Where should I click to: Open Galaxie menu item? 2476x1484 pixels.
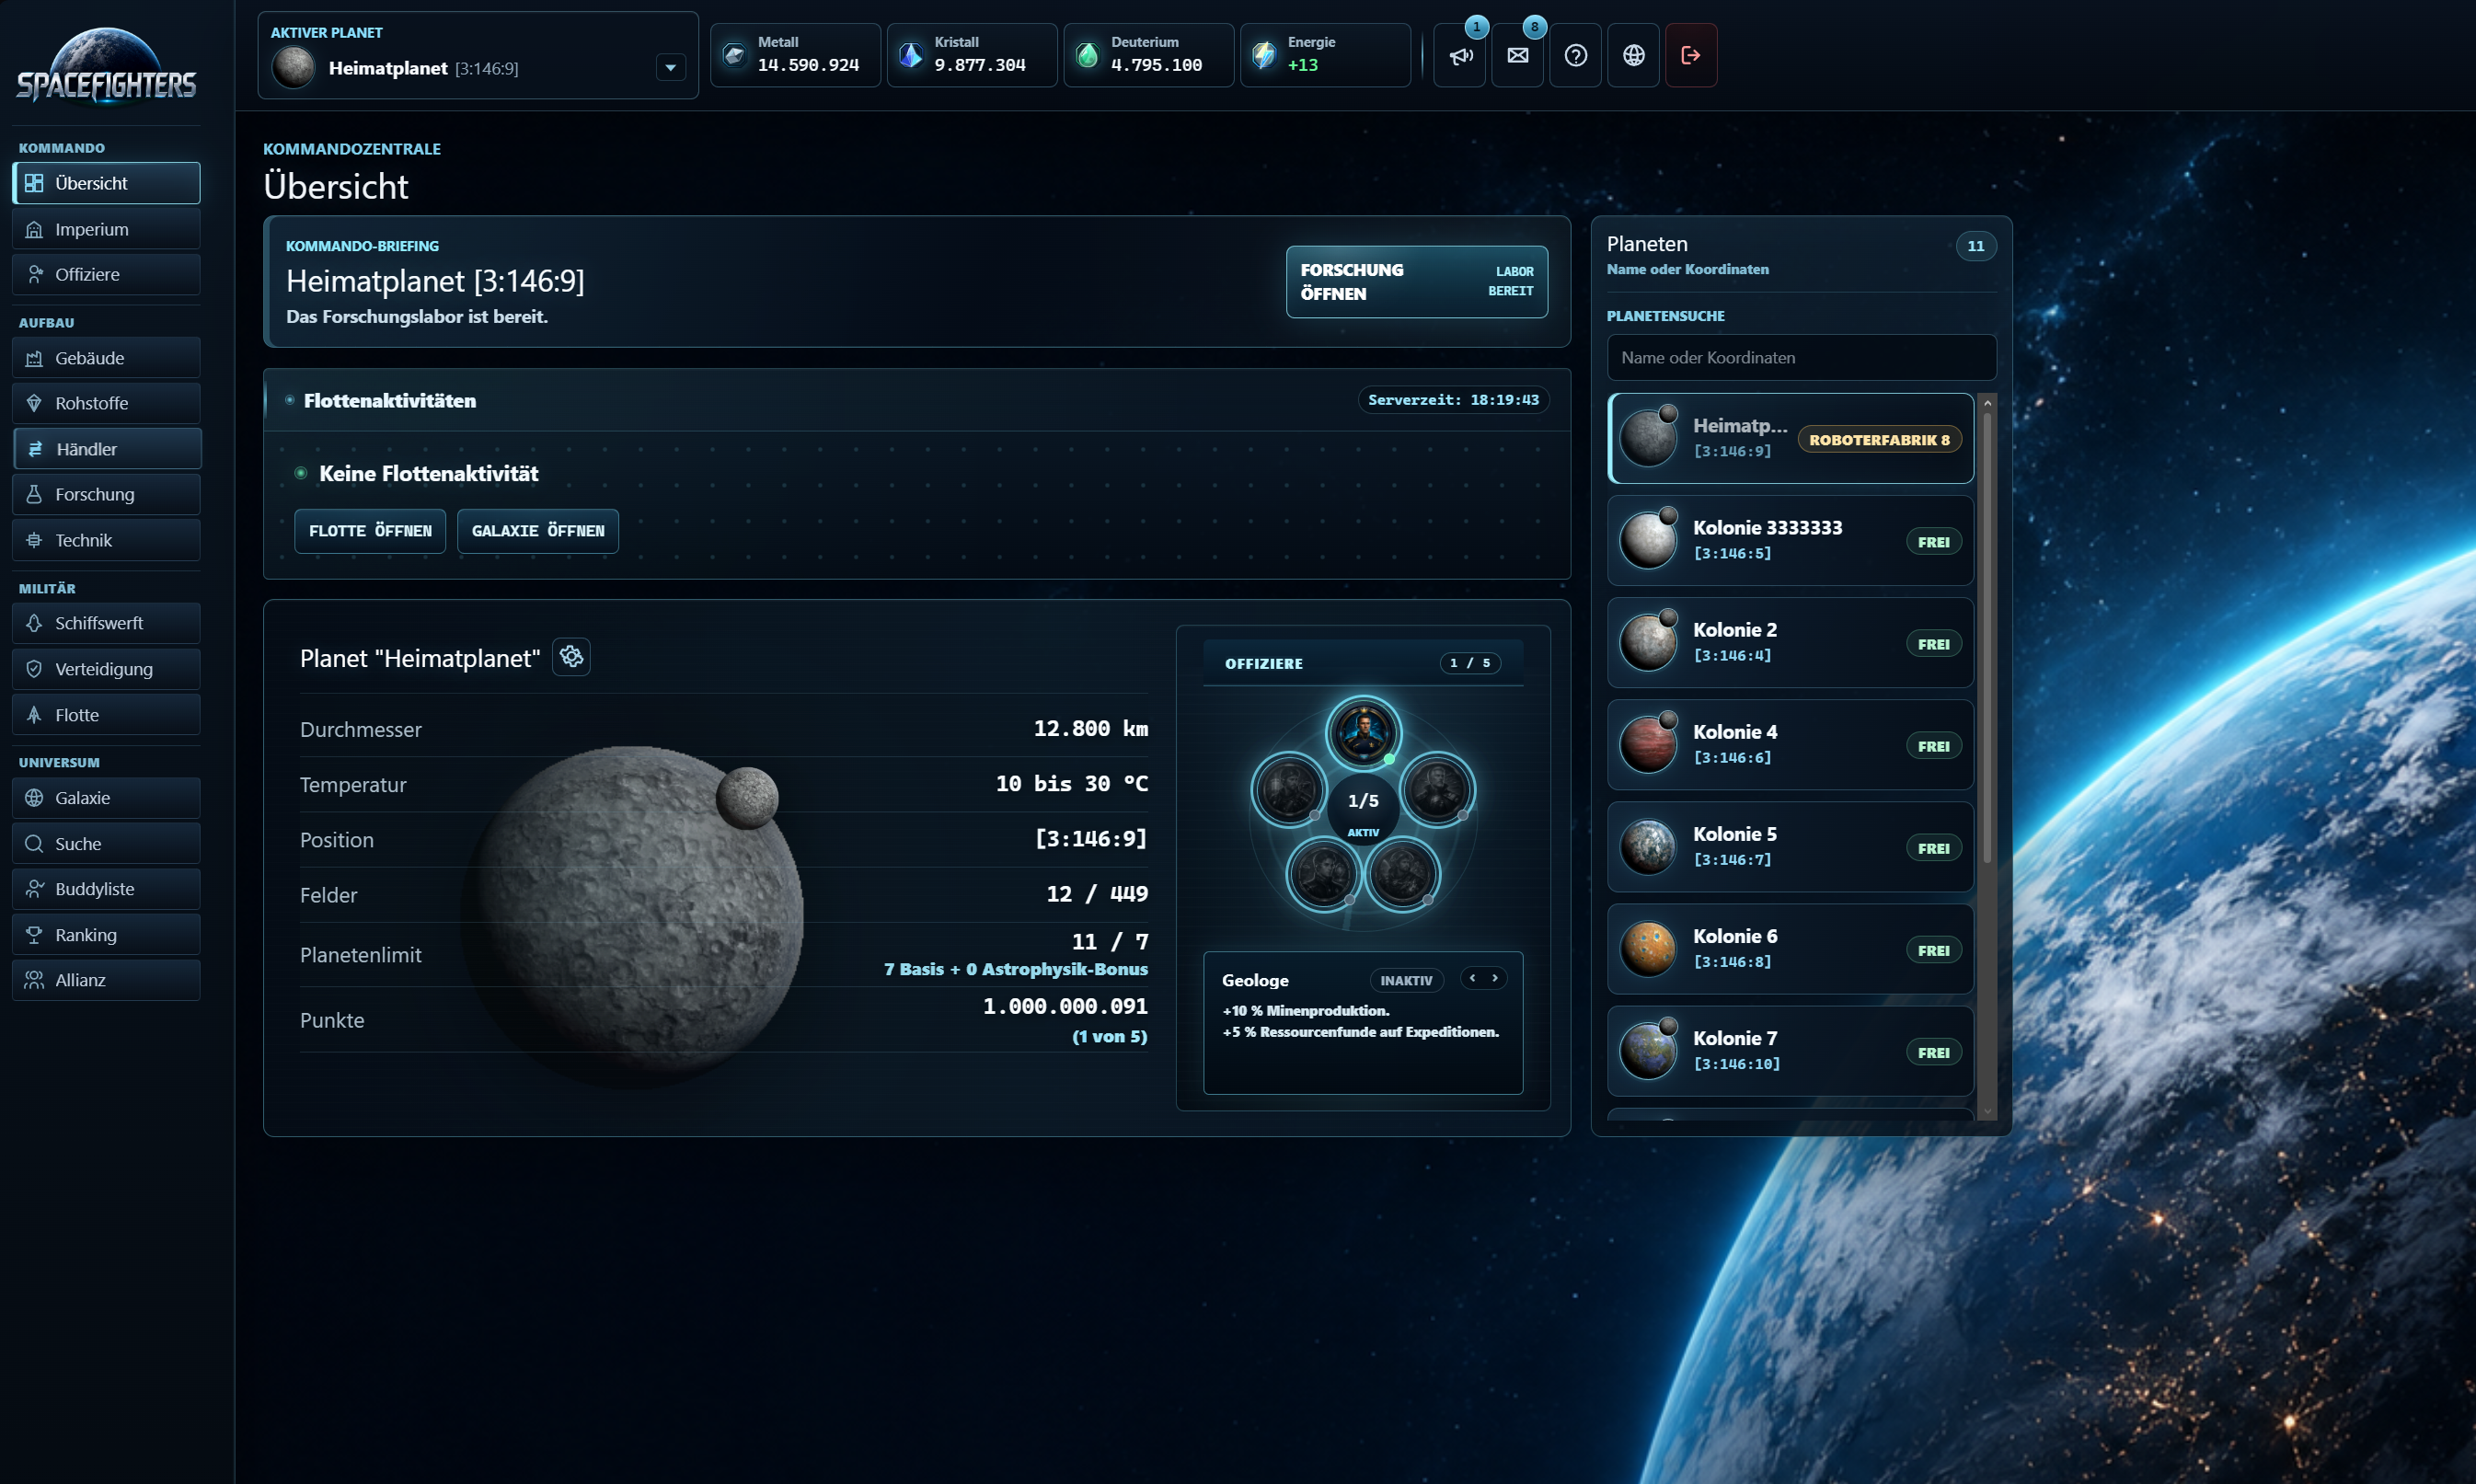point(106,798)
